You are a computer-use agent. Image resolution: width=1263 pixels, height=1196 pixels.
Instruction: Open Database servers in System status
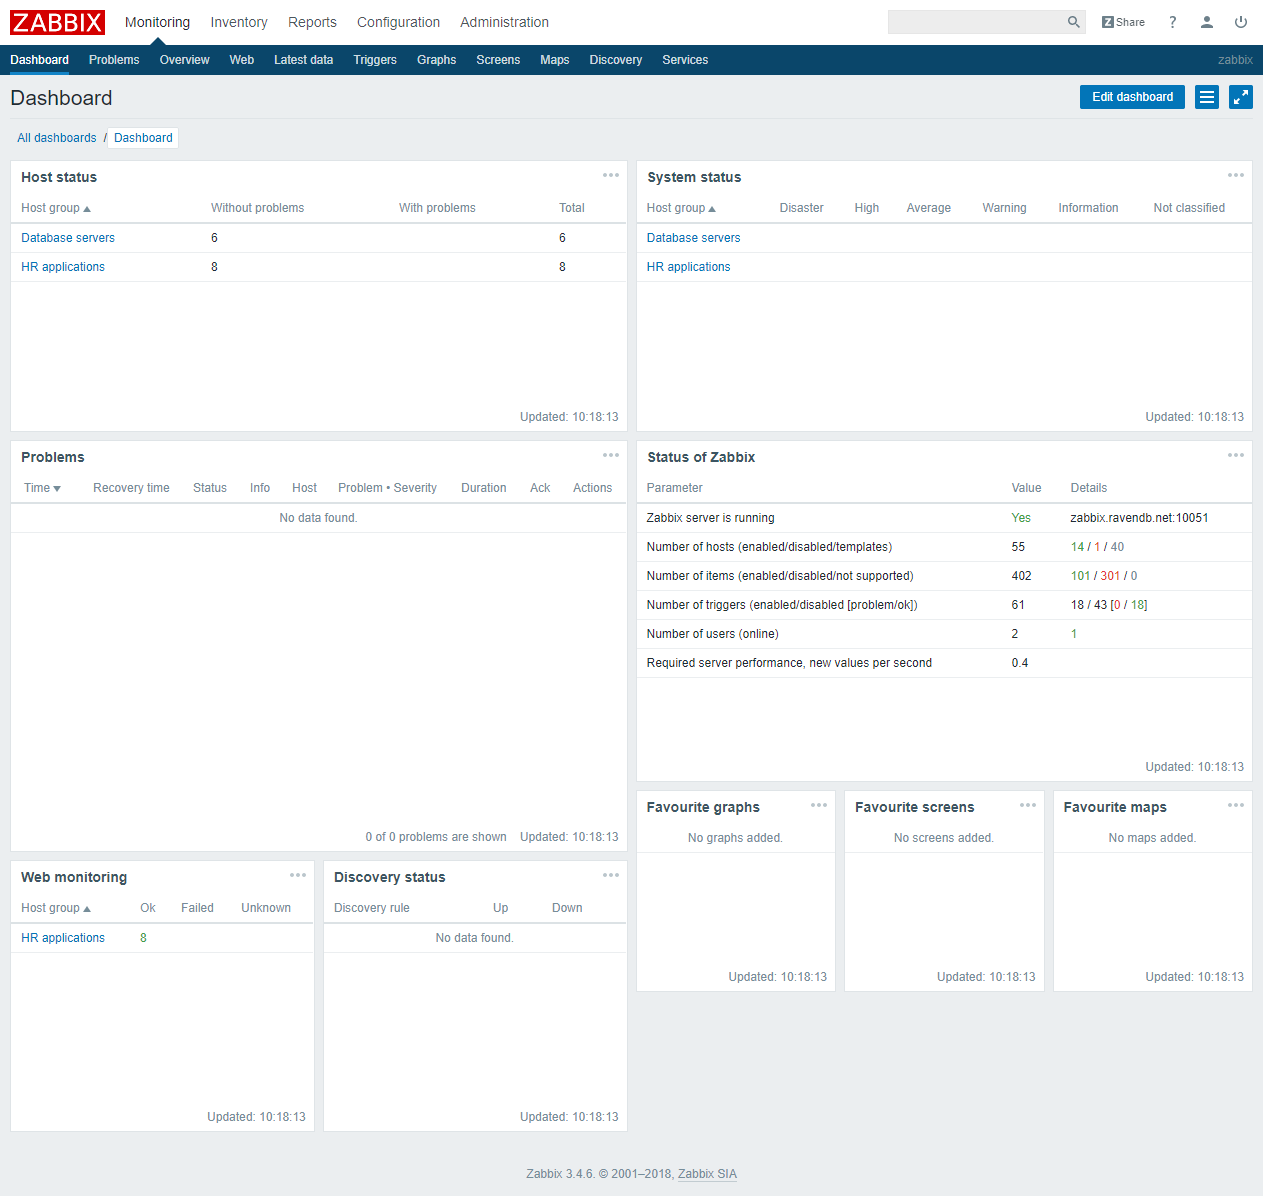[693, 238]
